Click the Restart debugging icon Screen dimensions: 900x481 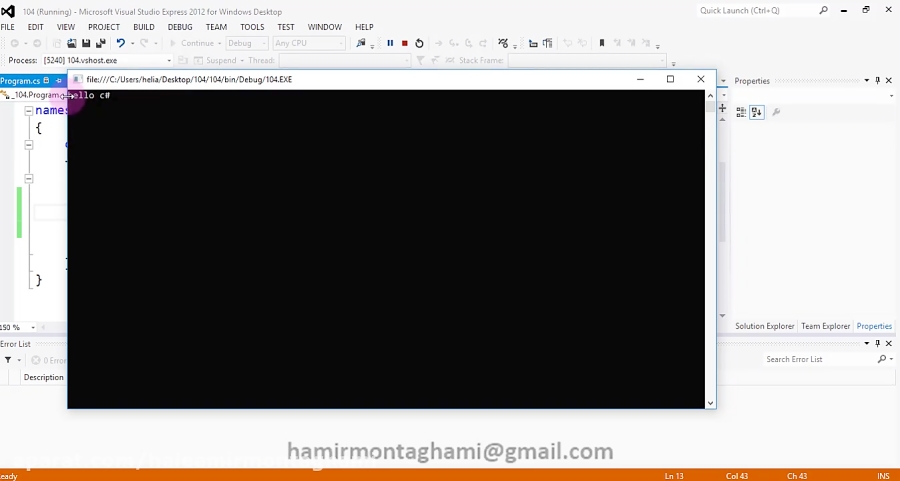[419, 43]
